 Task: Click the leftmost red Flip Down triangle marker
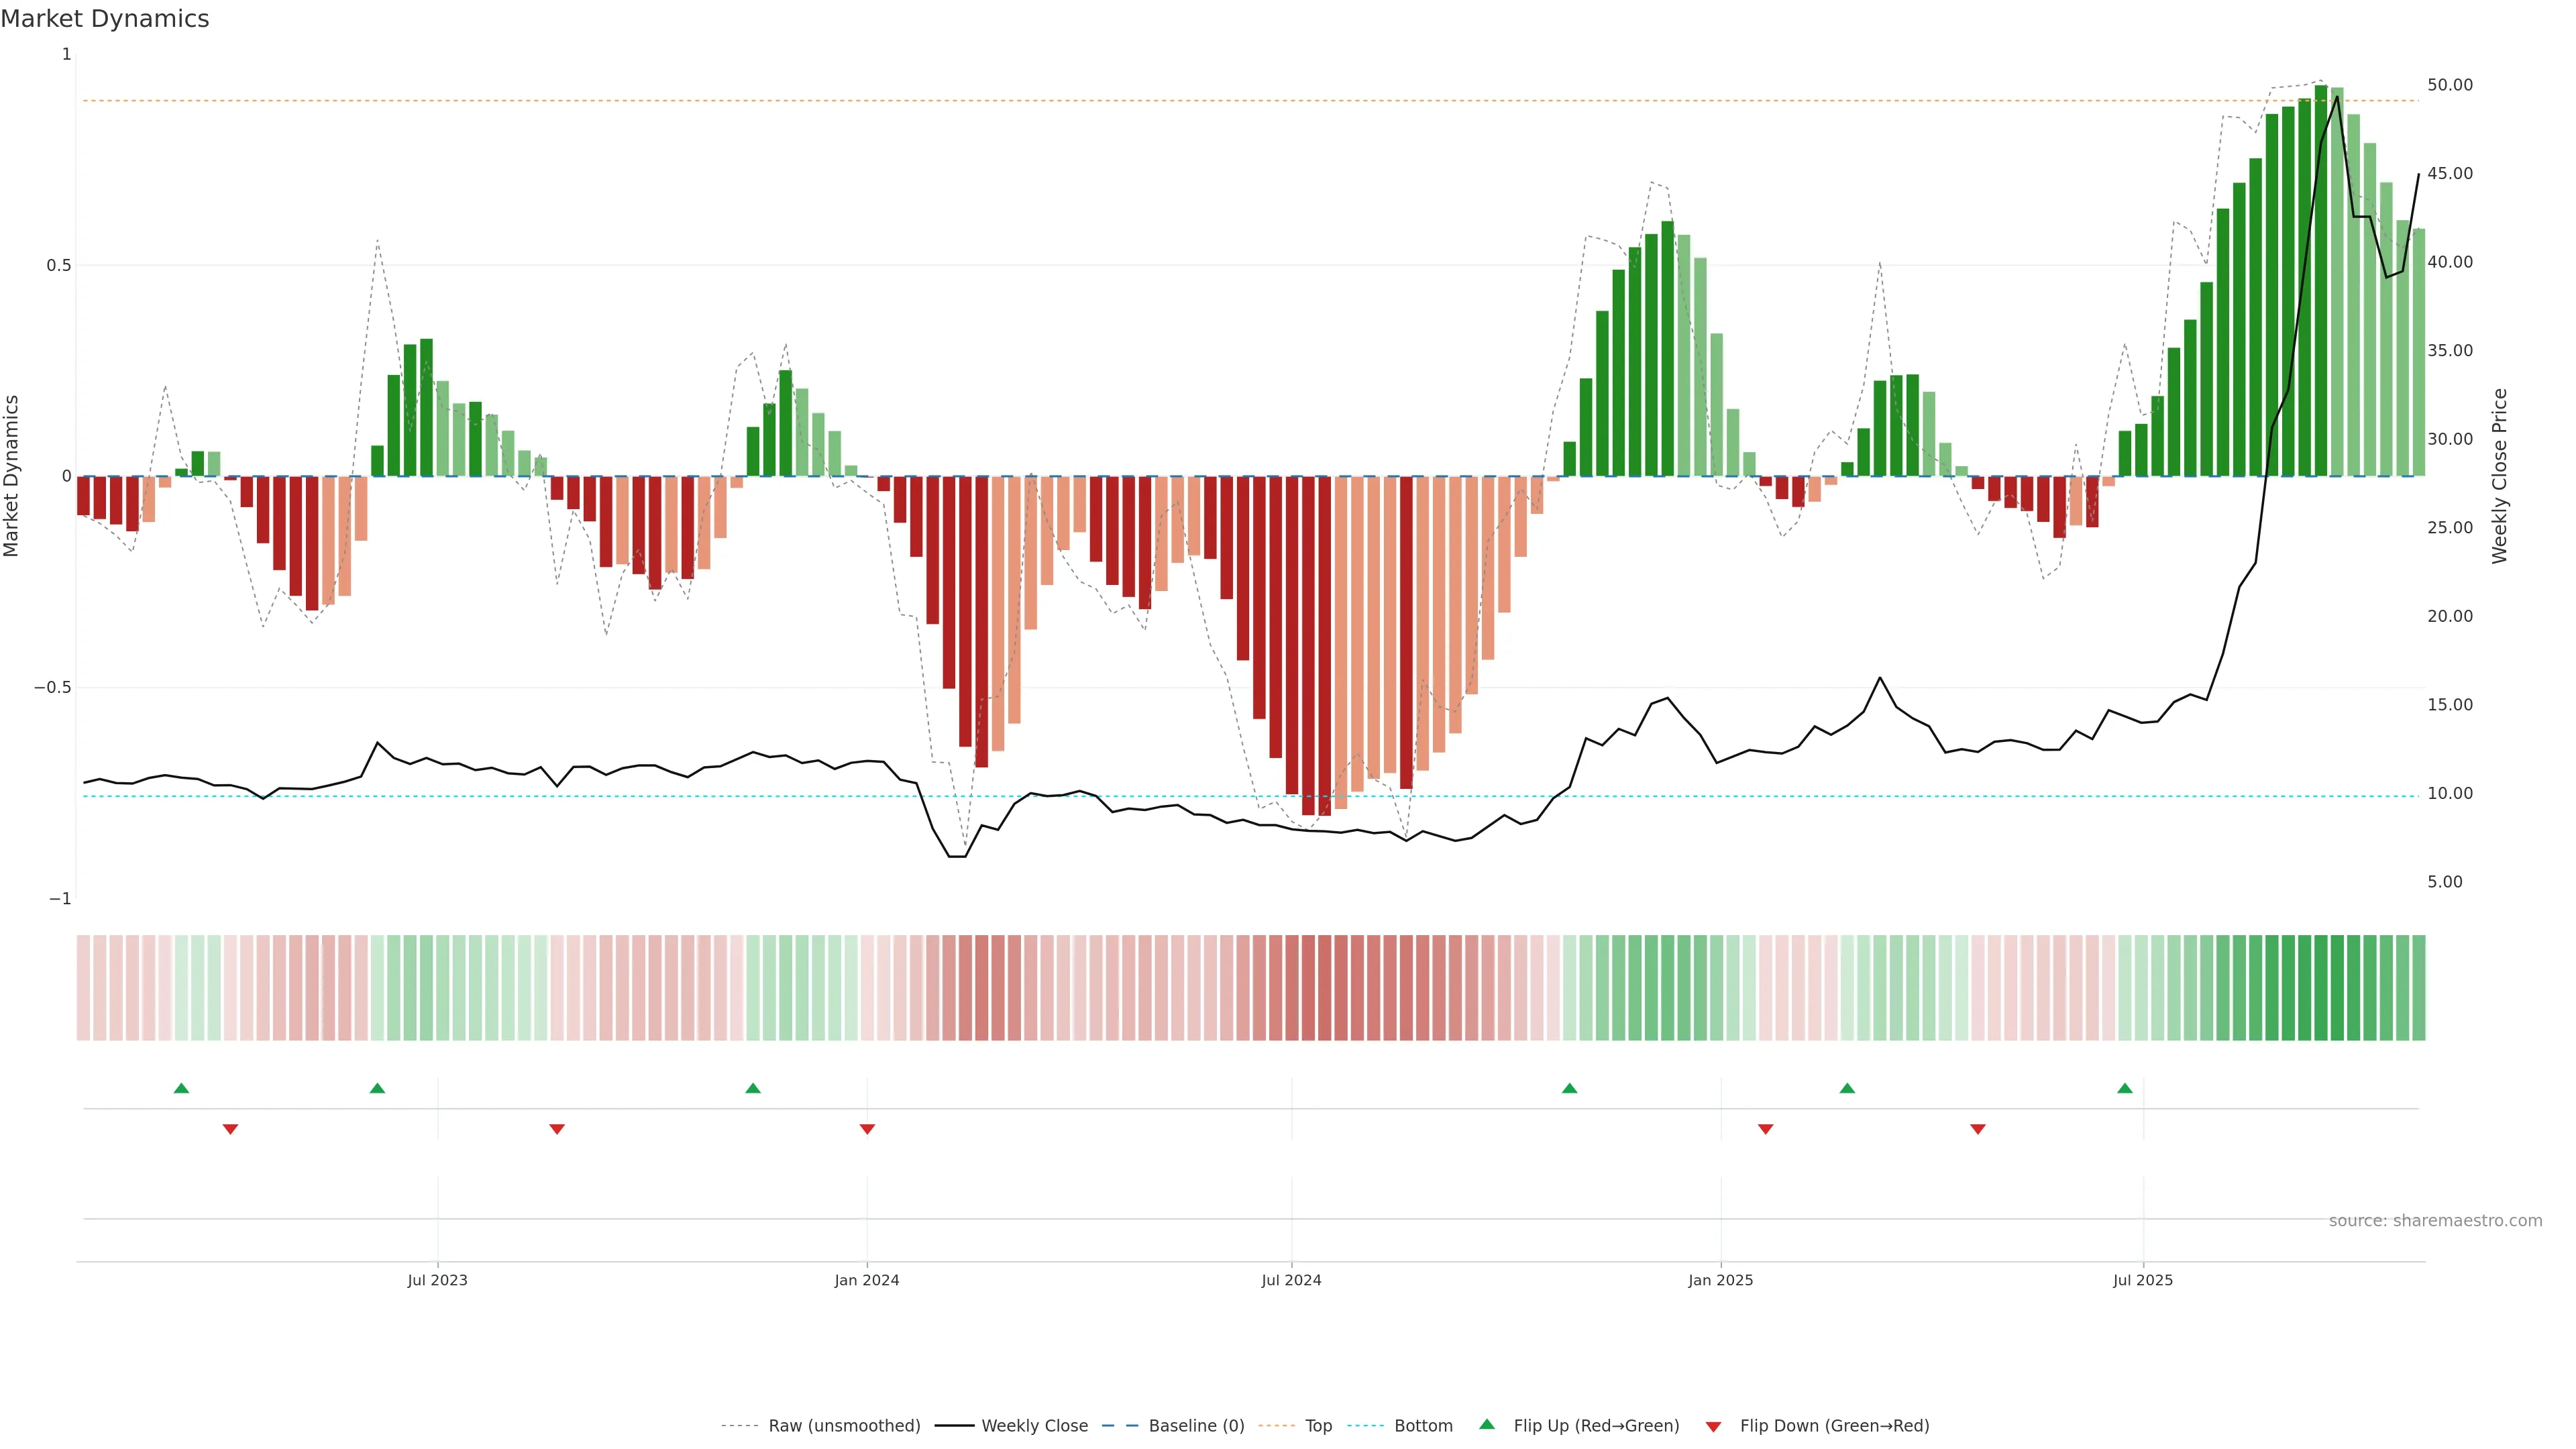pyautogui.click(x=230, y=1129)
